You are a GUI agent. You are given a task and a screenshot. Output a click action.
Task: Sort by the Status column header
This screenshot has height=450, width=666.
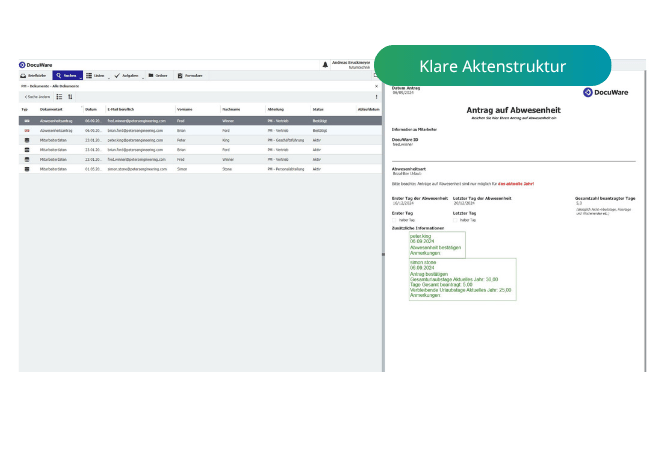pyautogui.click(x=318, y=110)
